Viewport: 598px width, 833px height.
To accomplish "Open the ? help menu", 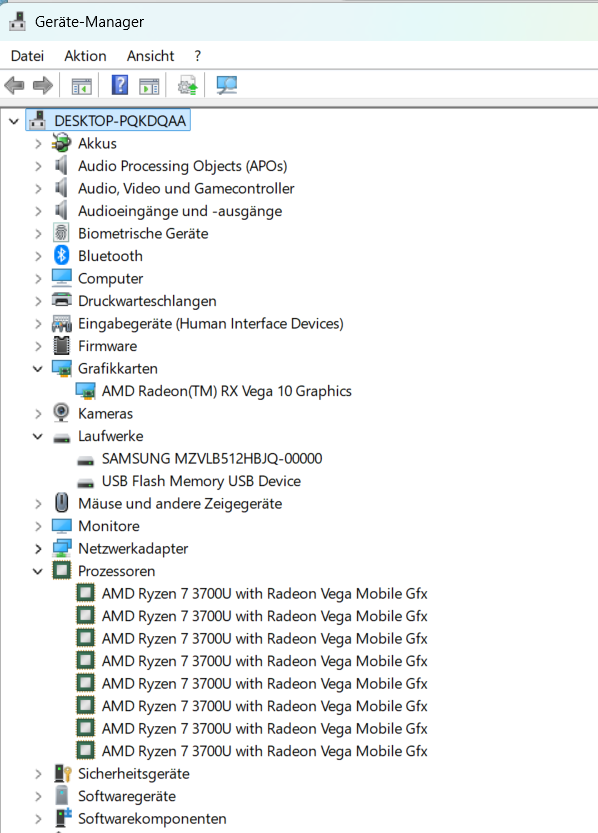I will pos(198,56).
